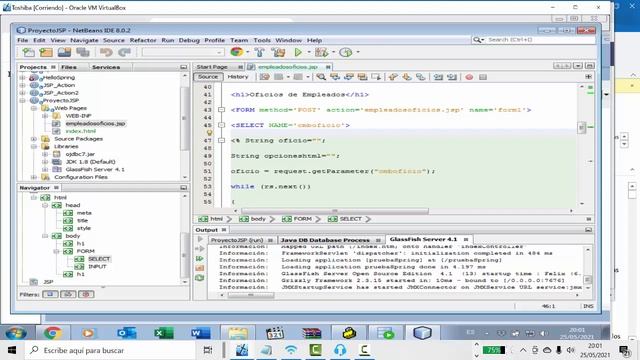The height and width of the screenshot is (360, 640).
Task: Click the editor horizontal scrollbar thumb
Action: [335, 211]
